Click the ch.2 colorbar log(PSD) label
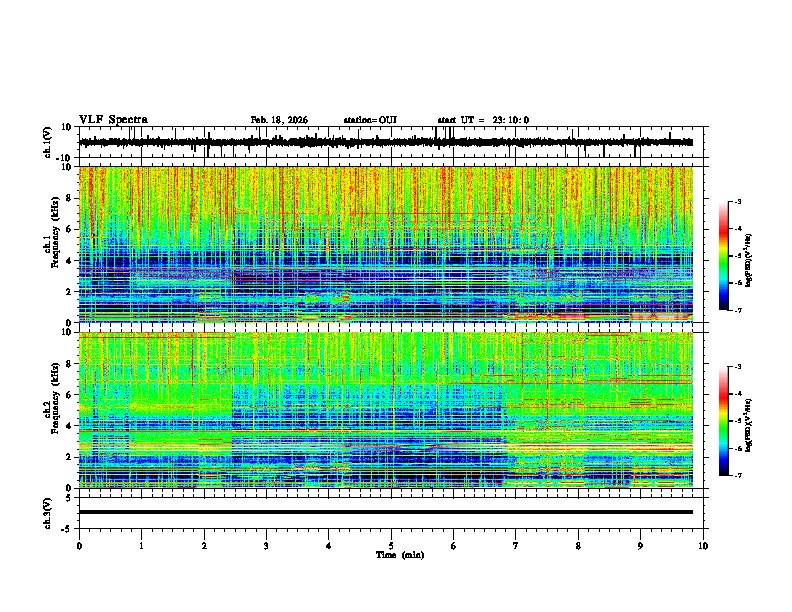The image size is (792, 612). coord(748,426)
